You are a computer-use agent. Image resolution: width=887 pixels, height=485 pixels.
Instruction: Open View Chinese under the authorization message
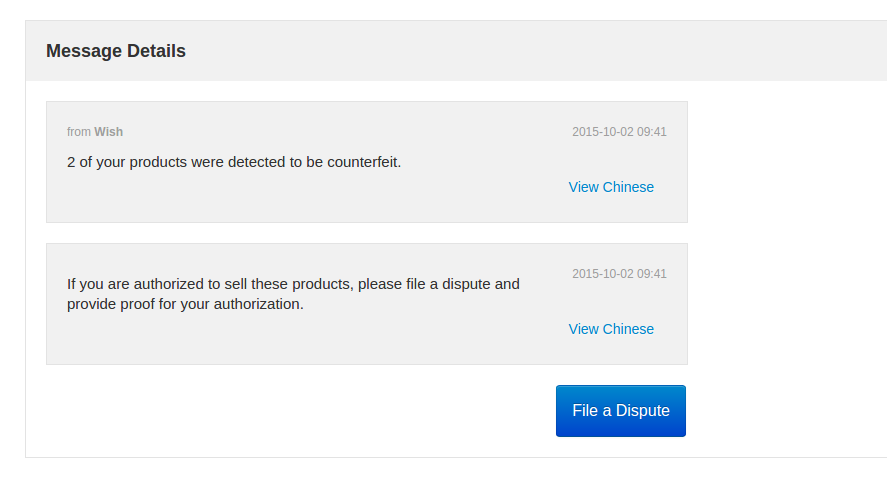[611, 329]
